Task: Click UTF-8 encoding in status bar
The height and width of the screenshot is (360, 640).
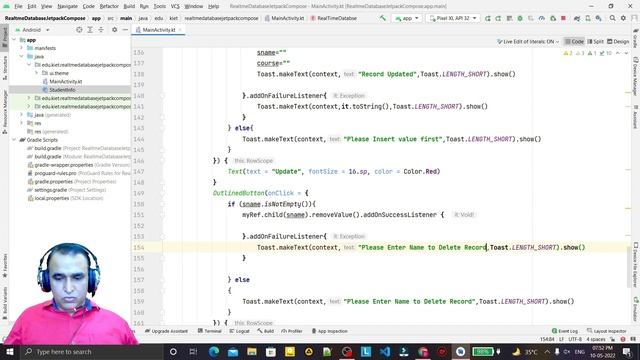Action: point(575,339)
